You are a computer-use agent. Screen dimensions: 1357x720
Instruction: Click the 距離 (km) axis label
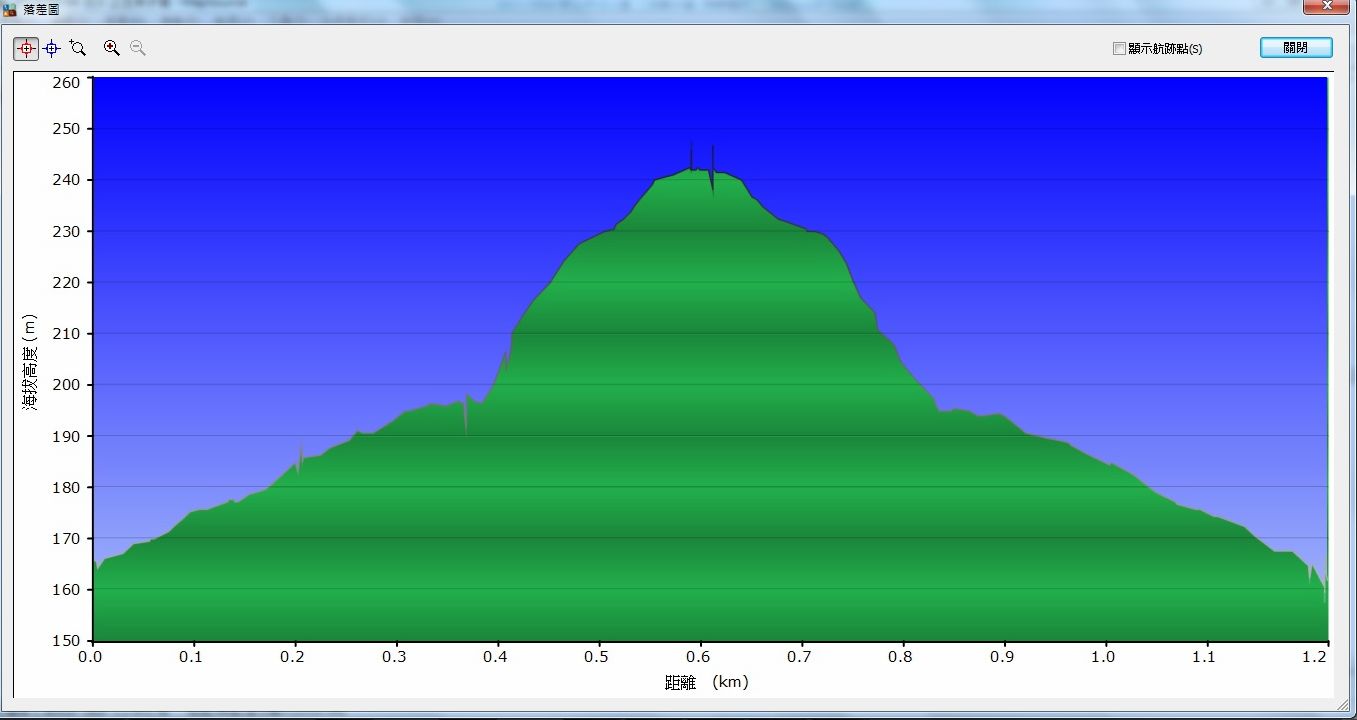[706, 682]
